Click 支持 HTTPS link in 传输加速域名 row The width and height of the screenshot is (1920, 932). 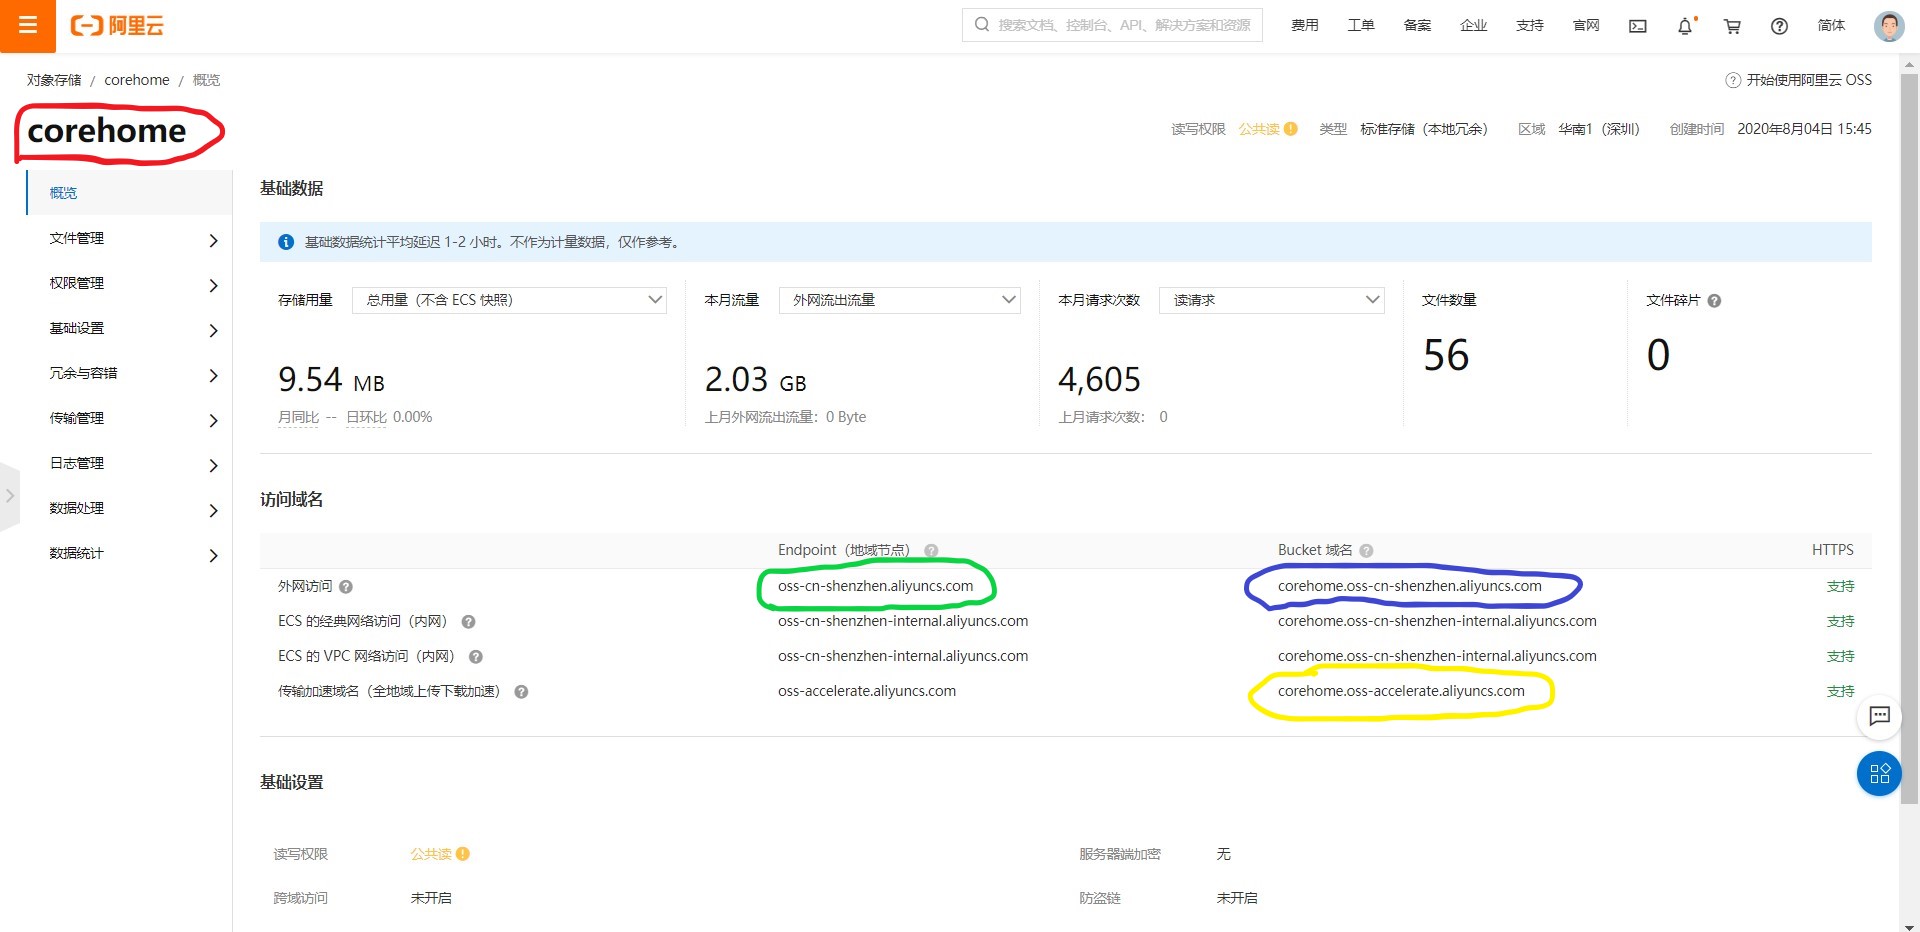tap(1840, 692)
